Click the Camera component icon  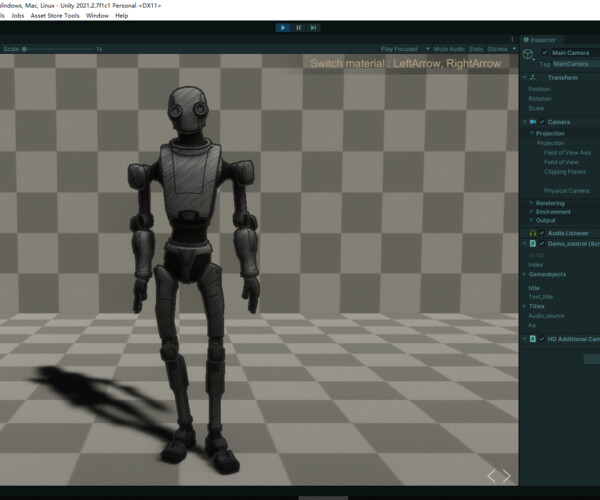533,122
